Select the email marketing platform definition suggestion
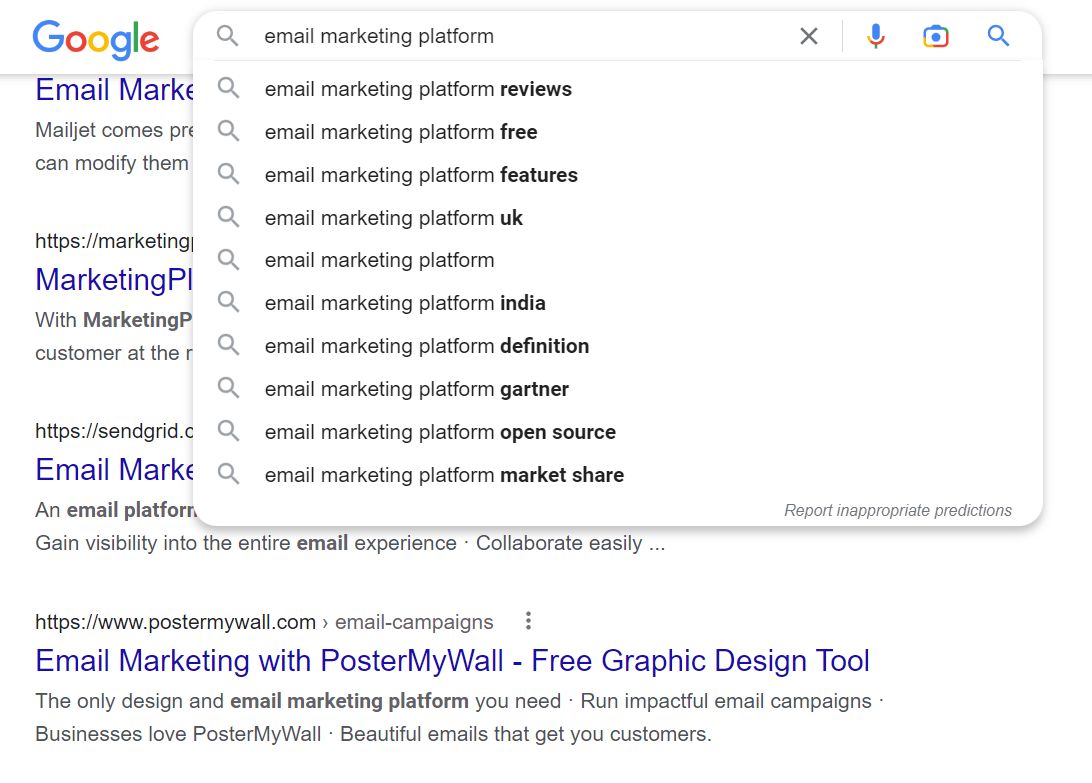This screenshot has width=1092, height=783. pos(426,345)
